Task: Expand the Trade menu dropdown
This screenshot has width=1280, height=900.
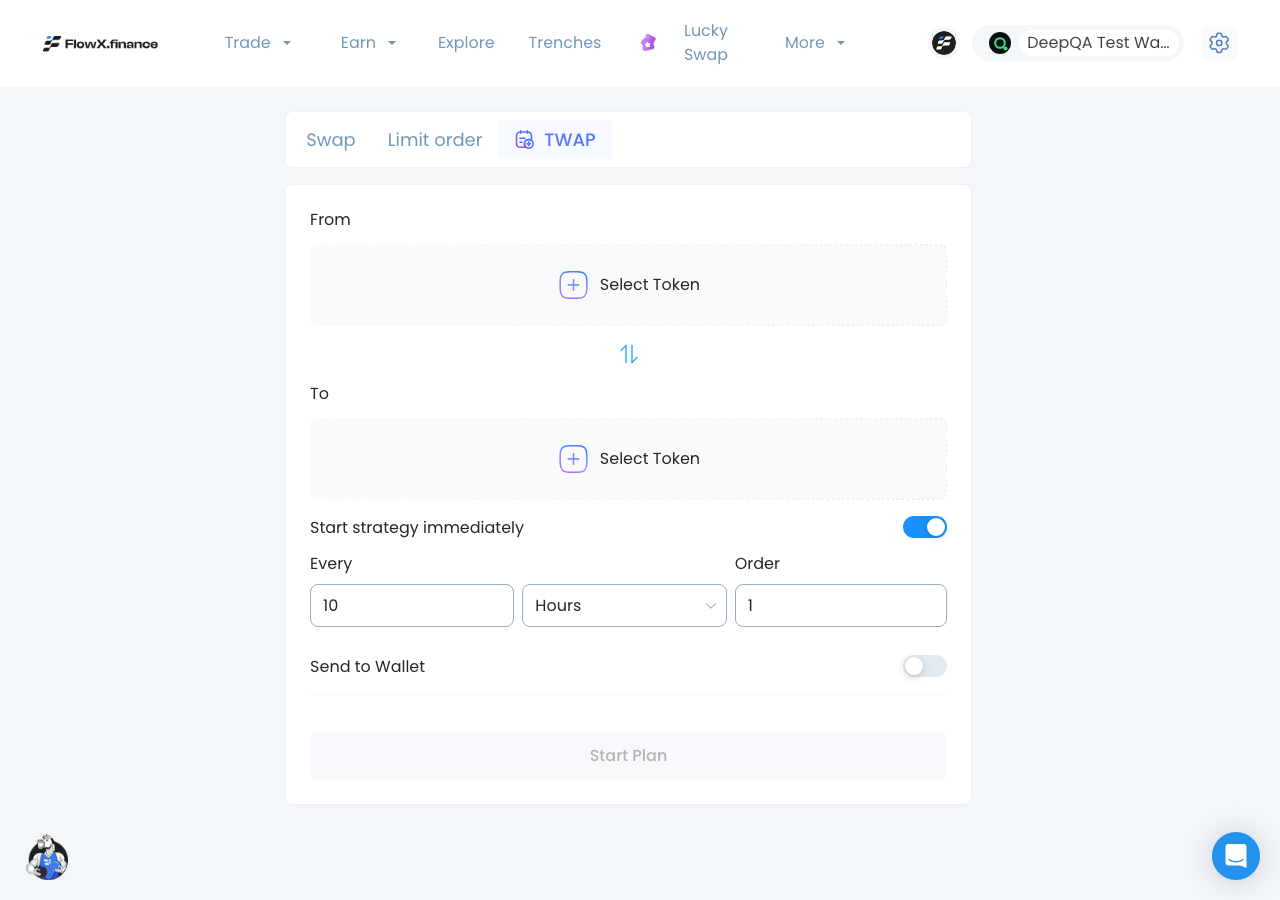Action: tap(258, 43)
